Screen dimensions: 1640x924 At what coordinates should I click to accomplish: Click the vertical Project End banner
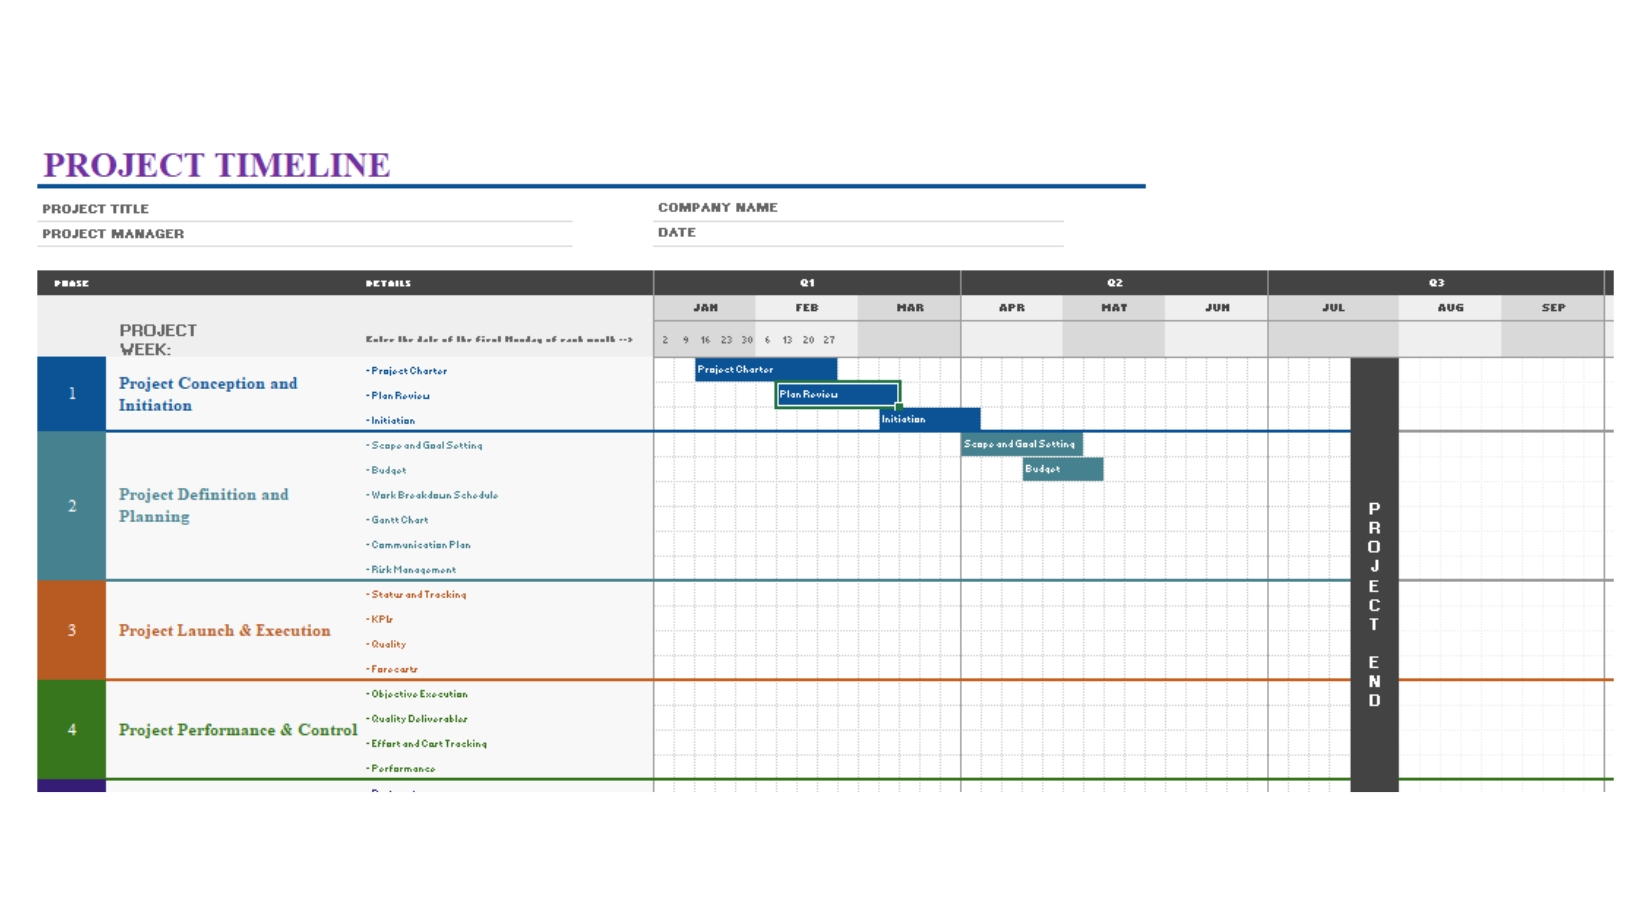[x=1374, y=600]
